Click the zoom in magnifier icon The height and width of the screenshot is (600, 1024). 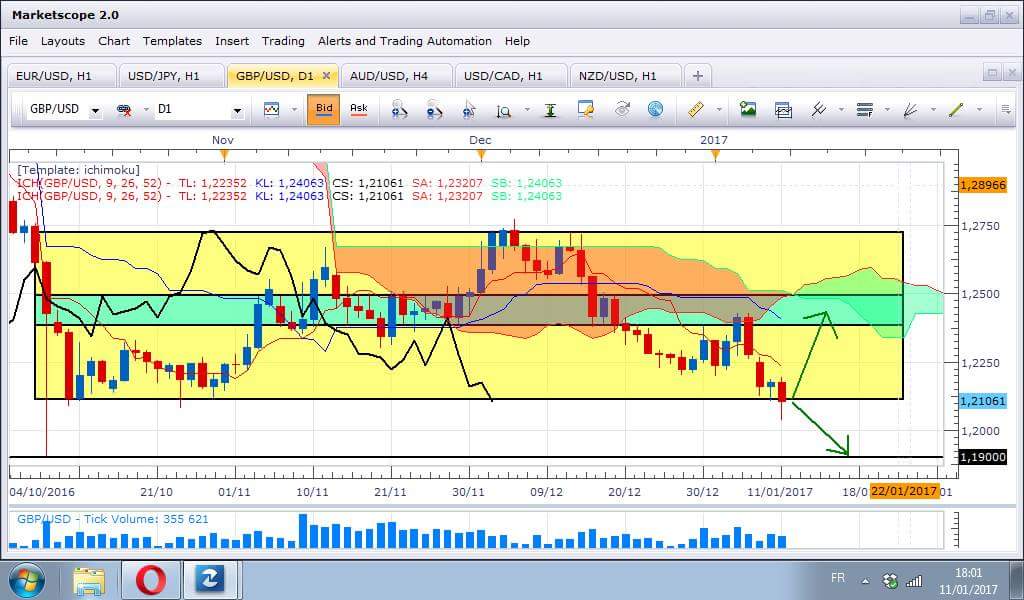tap(399, 110)
